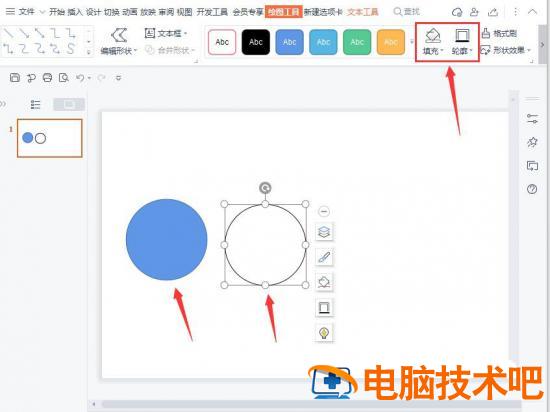The height and width of the screenshot is (412, 550).
Task: Switch to the 插入 tab
Action: click(x=75, y=12)
